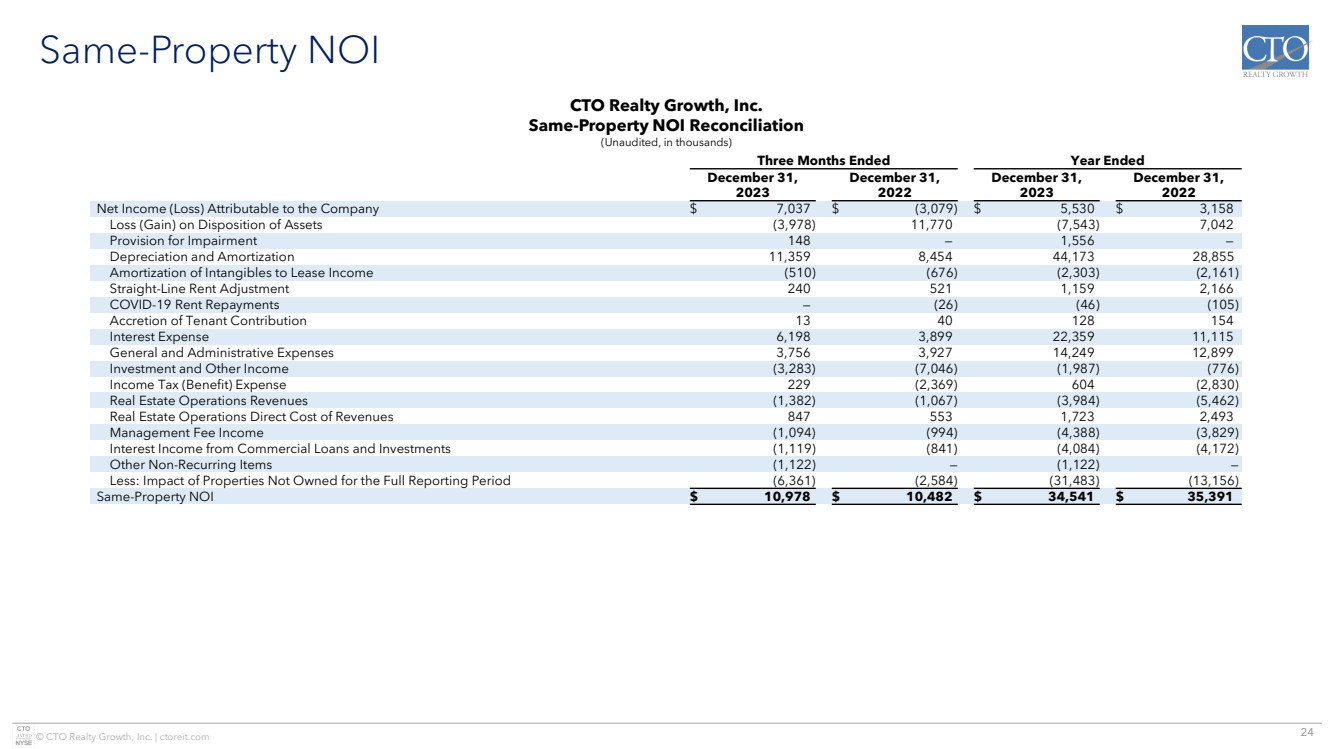1333x749 pixels.
Task: Select the bold Same-Property NOI total label
Action: [x=154, y=497]
